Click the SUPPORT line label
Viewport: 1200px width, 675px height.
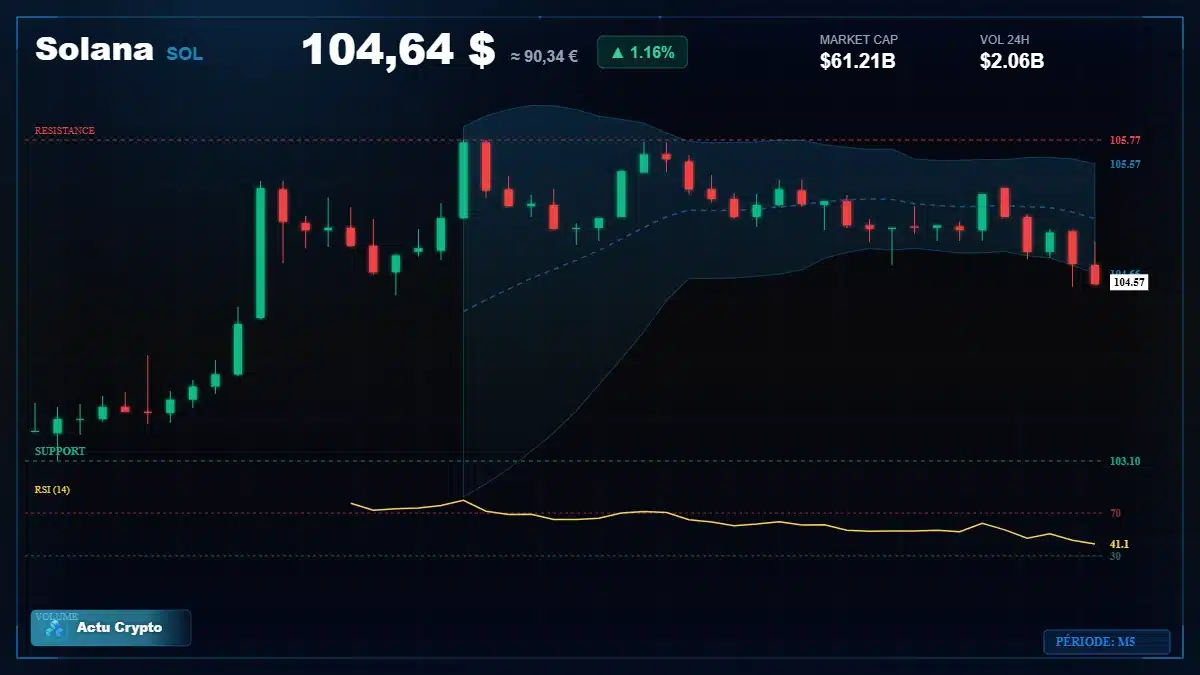pos(60,452)
